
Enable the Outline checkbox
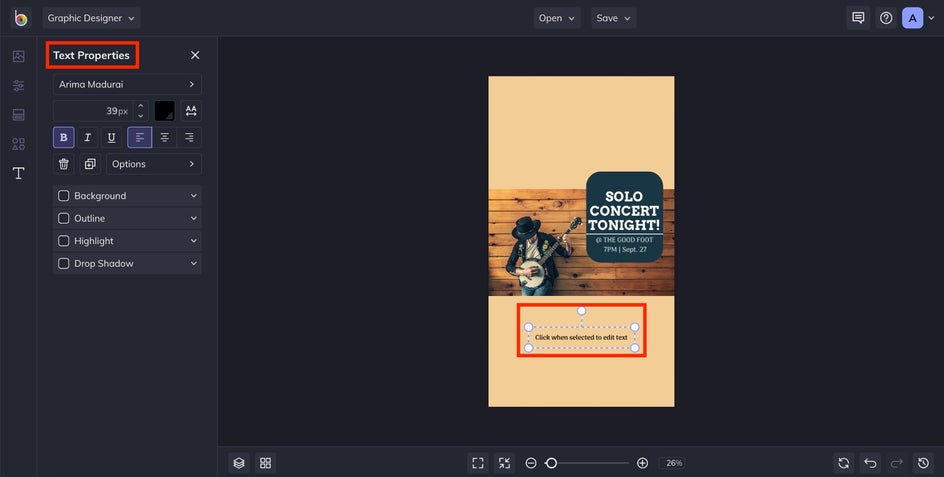[63, 218]
